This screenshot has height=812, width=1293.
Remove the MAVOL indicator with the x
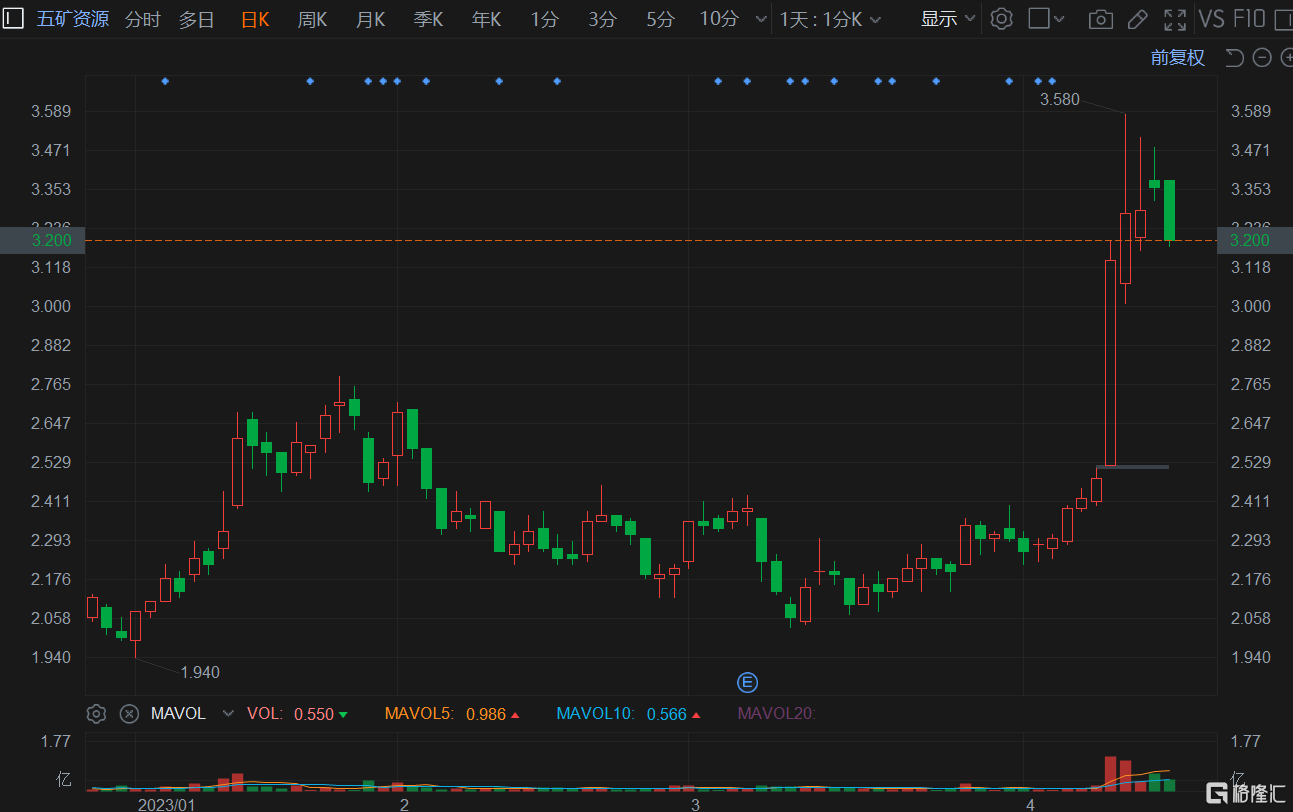[129, 713]
